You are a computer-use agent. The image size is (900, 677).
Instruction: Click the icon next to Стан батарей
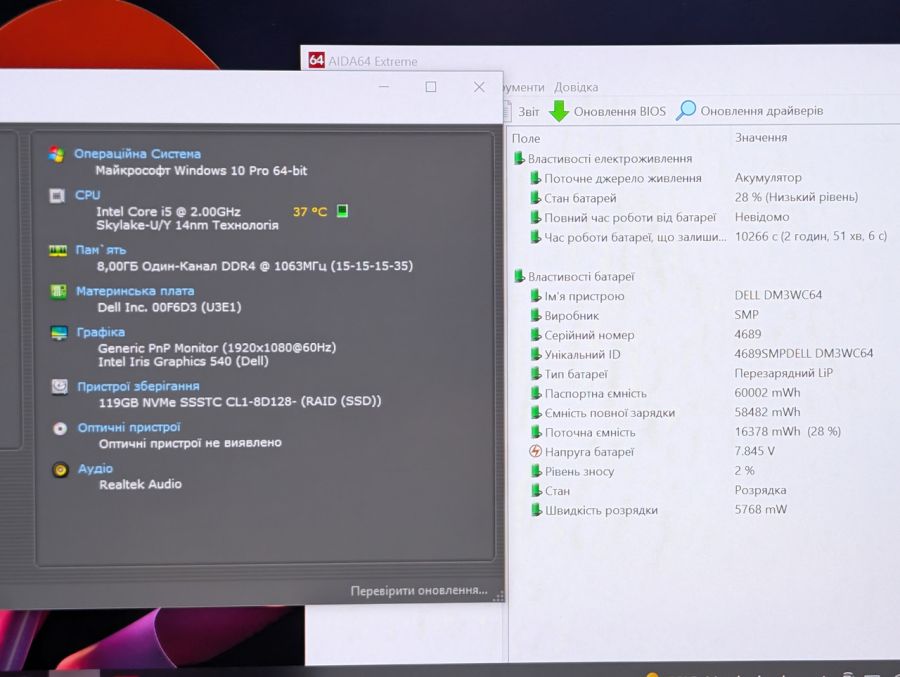[x=536, y=198]
